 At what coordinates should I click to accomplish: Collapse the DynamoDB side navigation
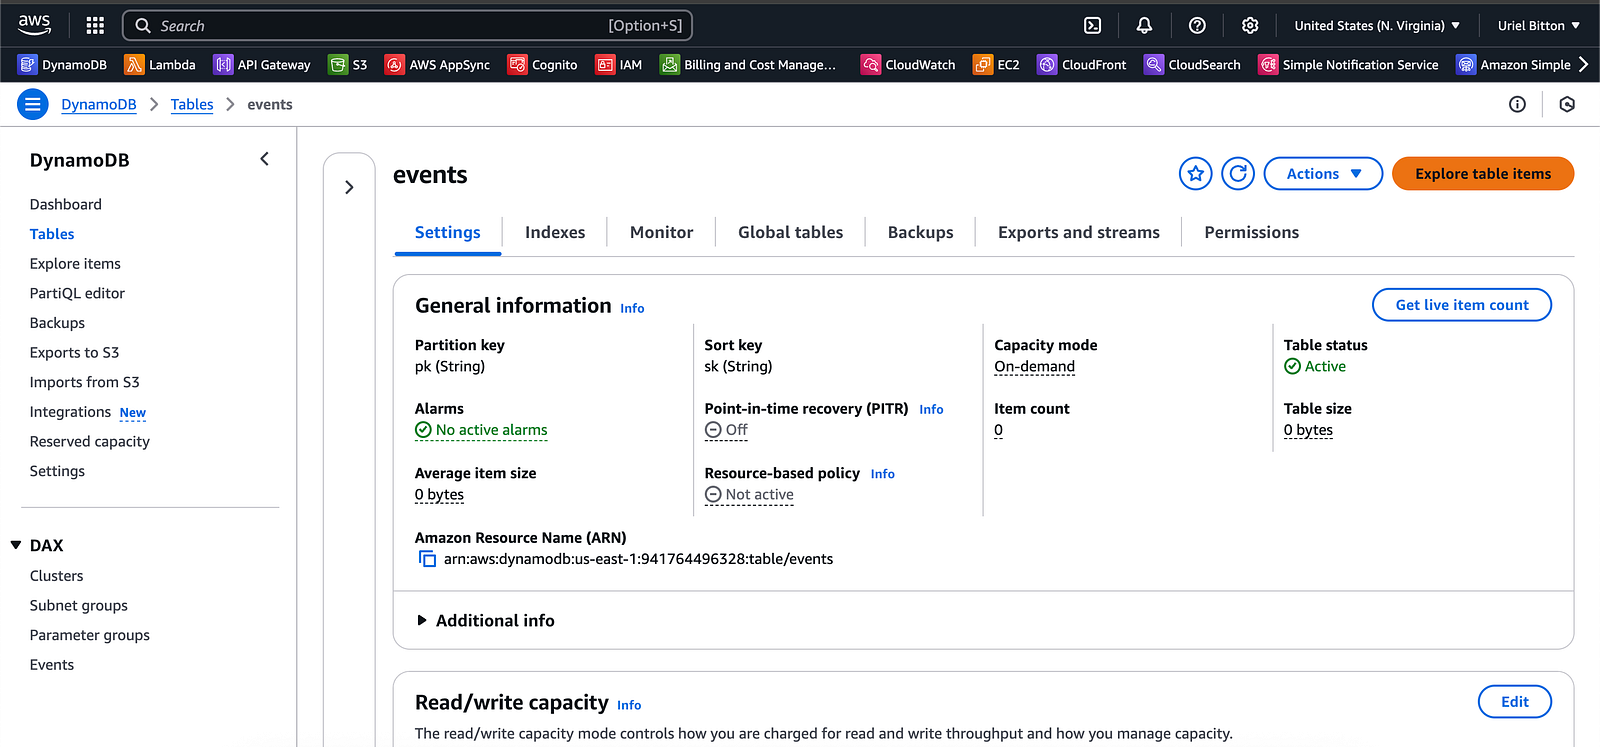tap(265, 159)
